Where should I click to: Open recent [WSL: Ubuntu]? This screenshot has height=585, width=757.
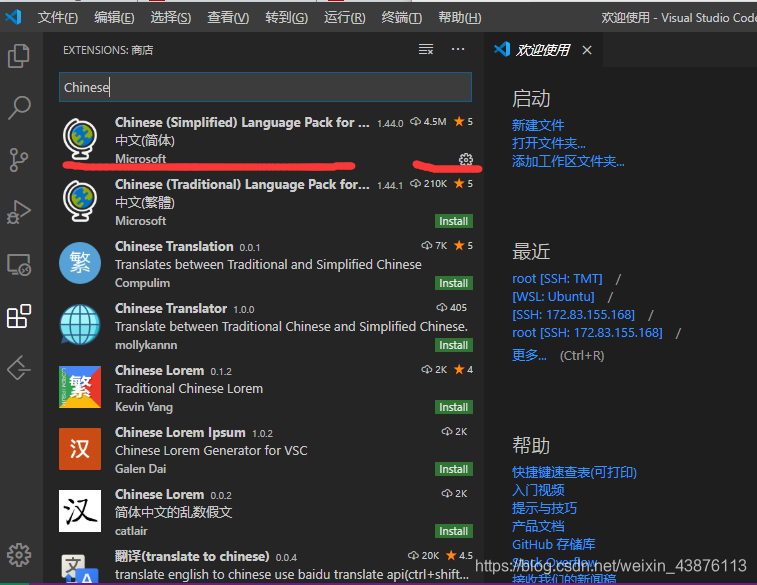(553, 296)
